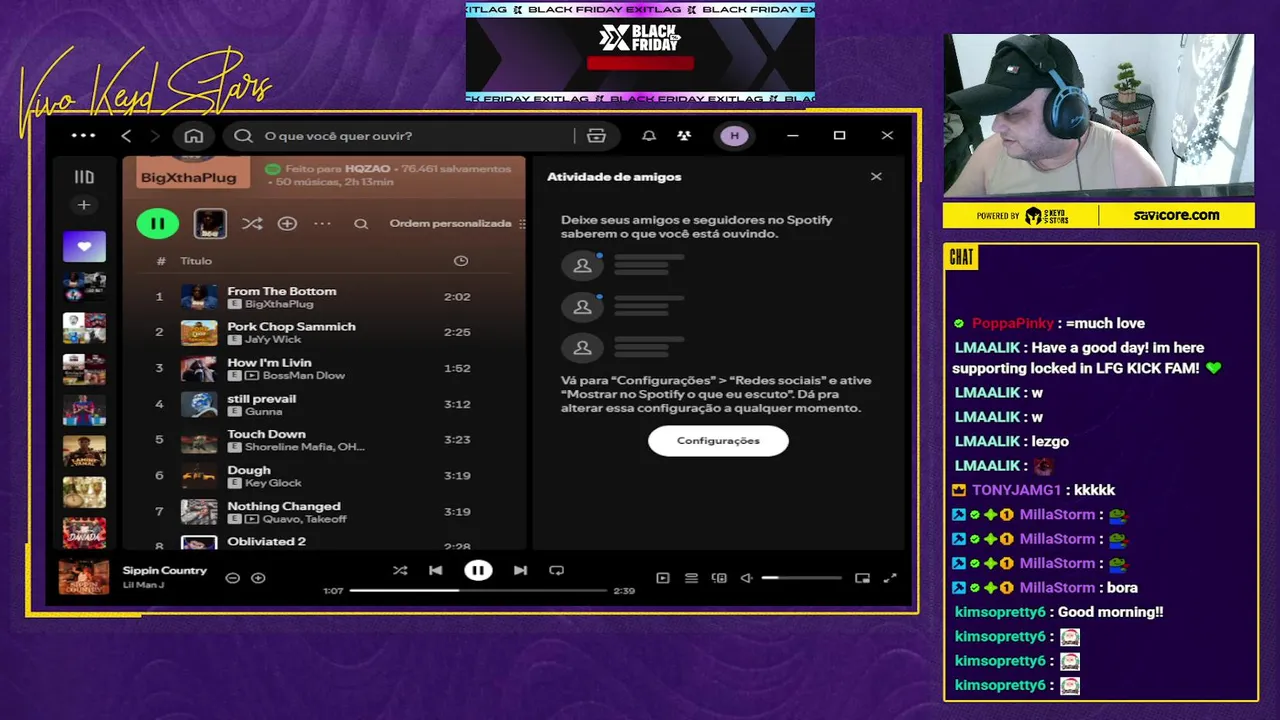1280x720 pixels.
Task: Open the notifications bell
Action: (649, 136)
